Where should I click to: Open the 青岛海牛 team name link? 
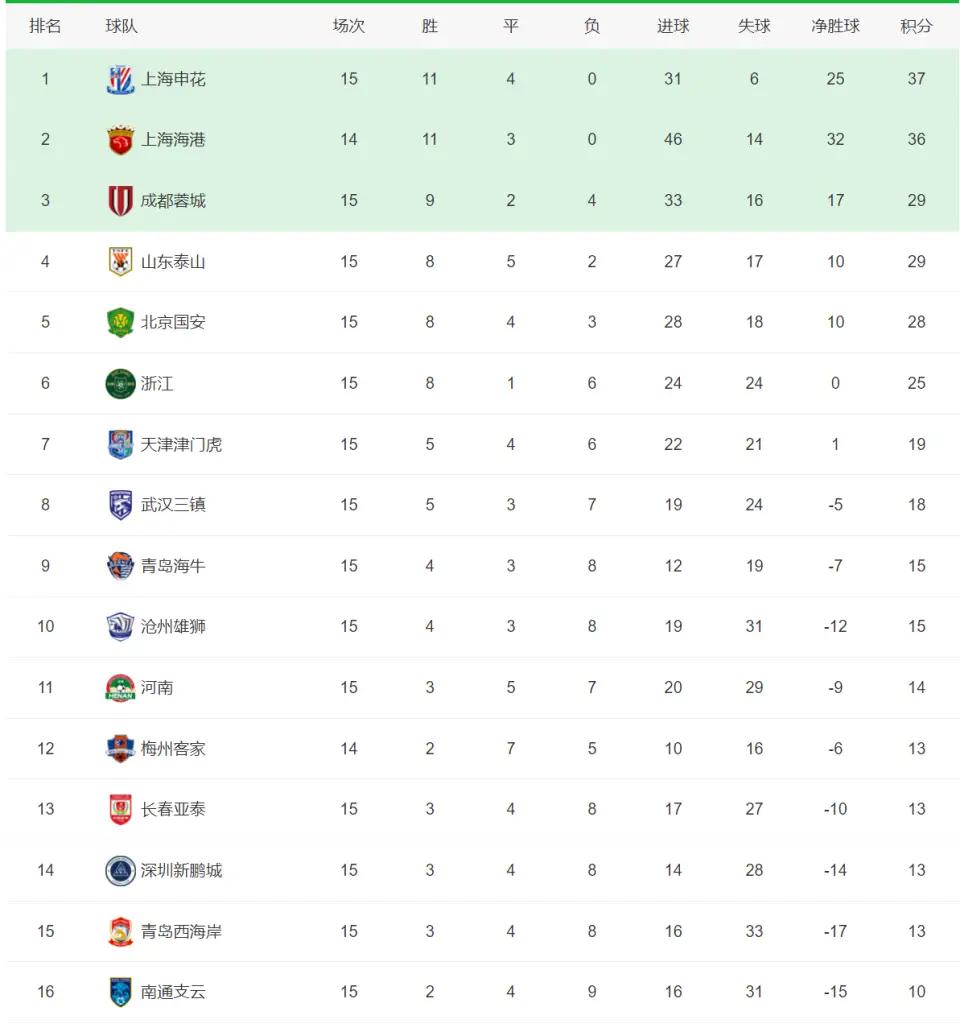click(173, 566)
